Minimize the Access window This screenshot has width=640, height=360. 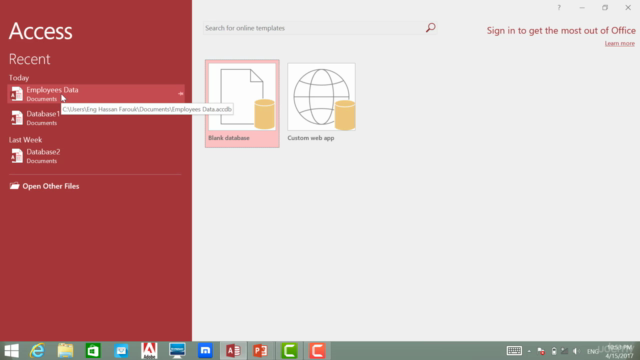582,8
